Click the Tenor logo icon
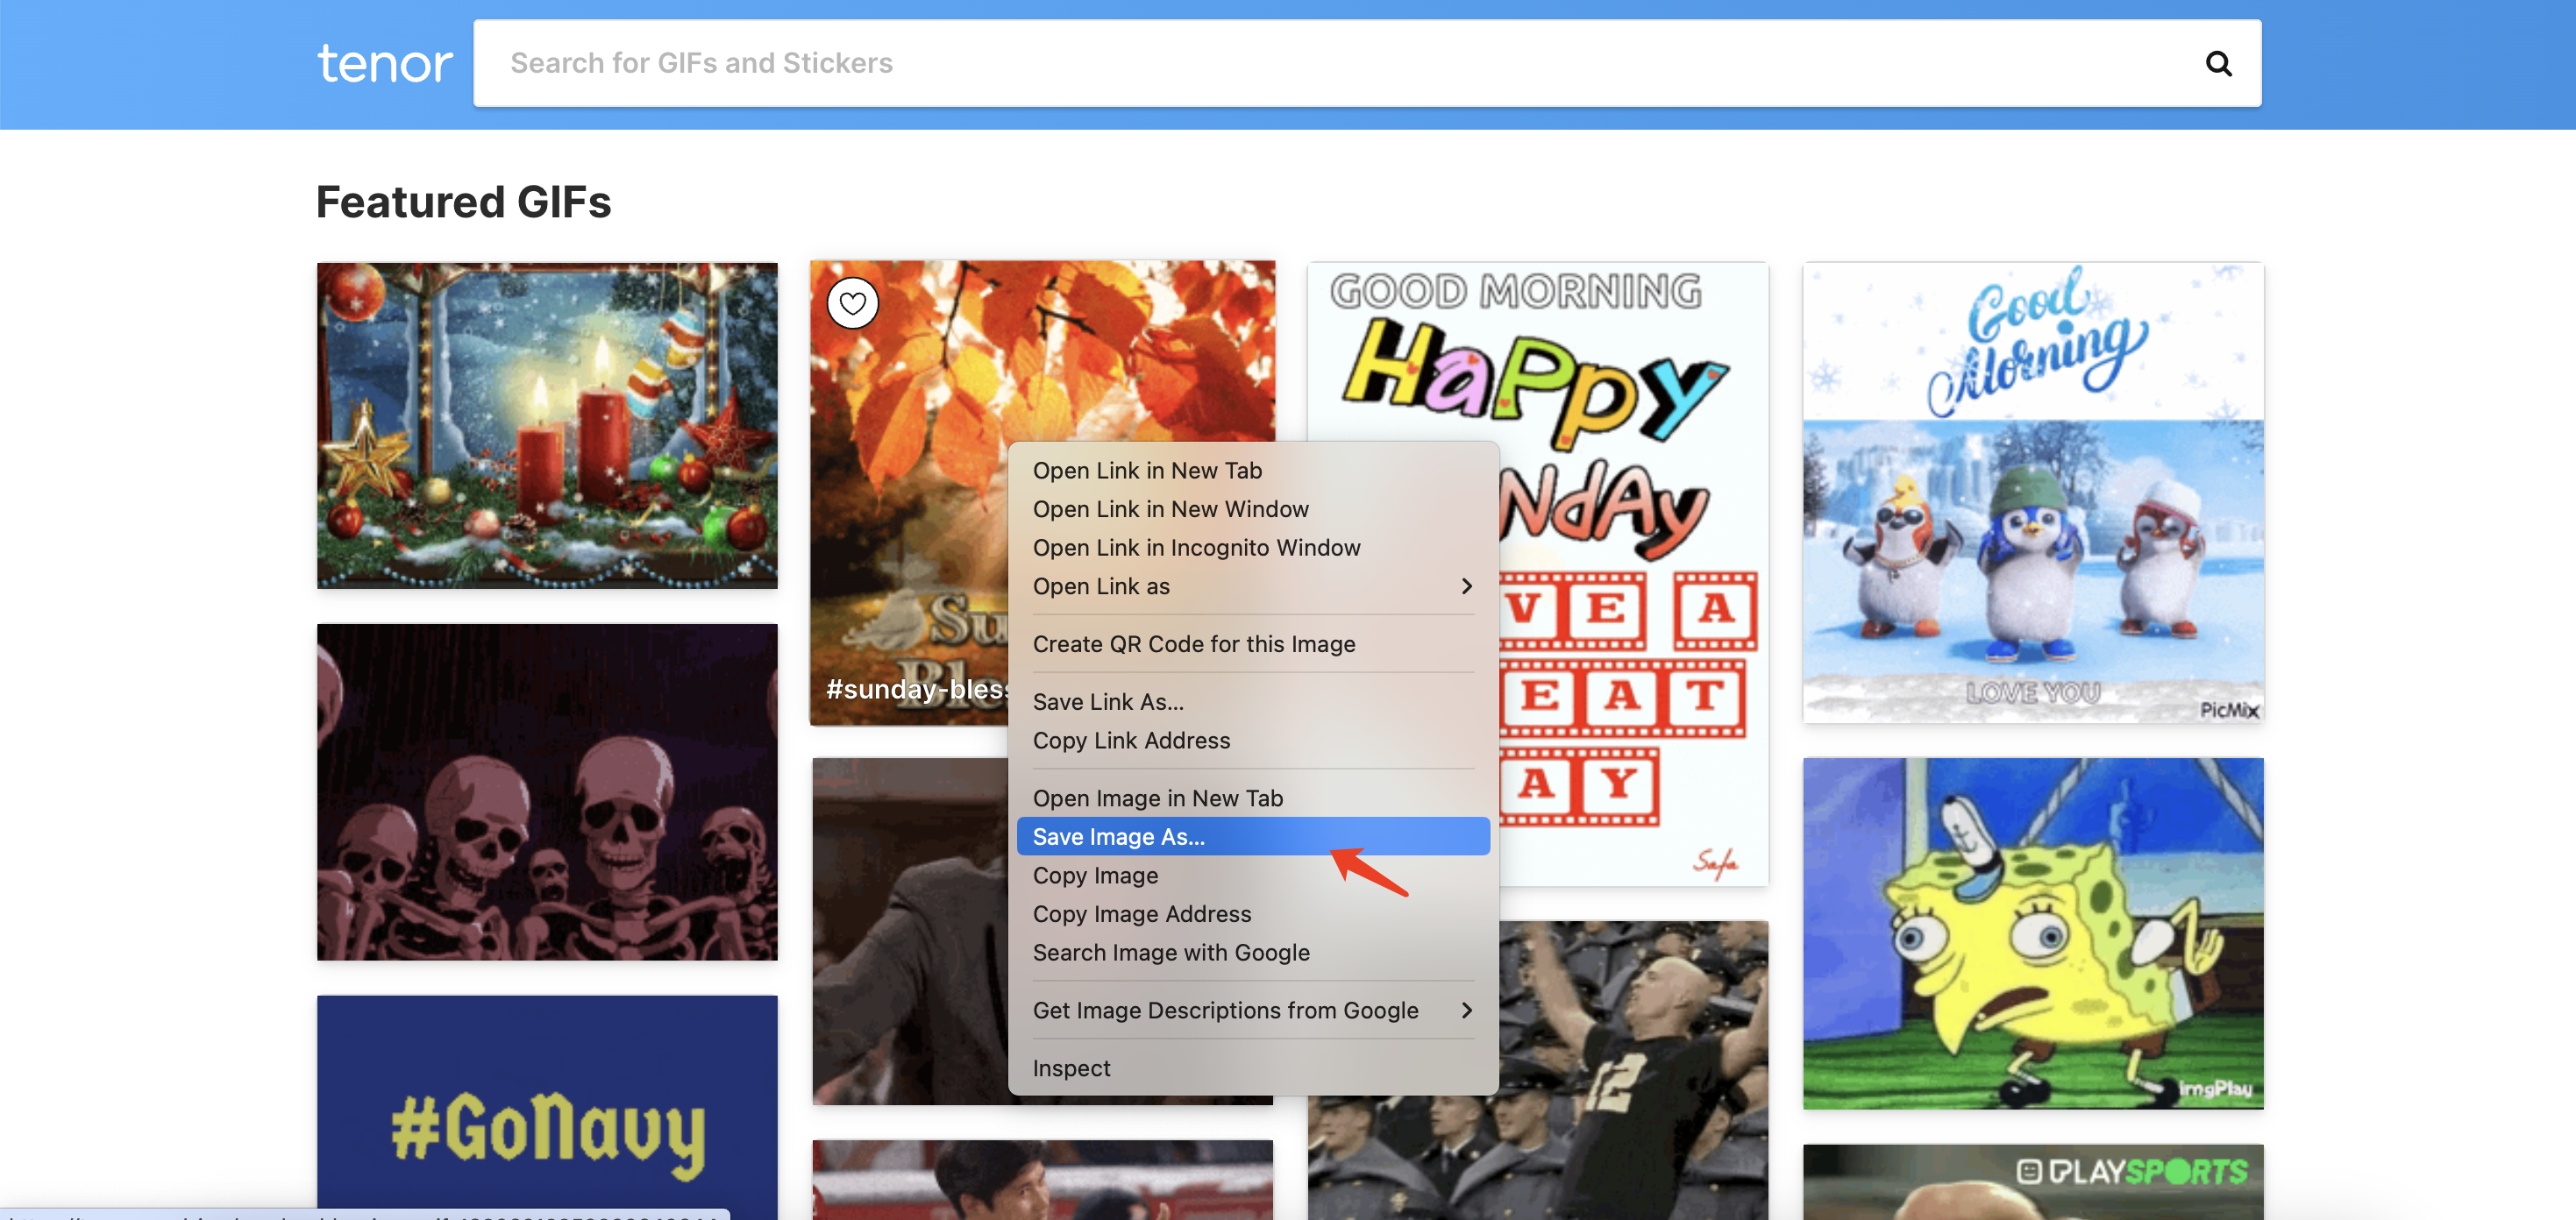This screenshot has height=1220, width=2576. tap(384, 62)
